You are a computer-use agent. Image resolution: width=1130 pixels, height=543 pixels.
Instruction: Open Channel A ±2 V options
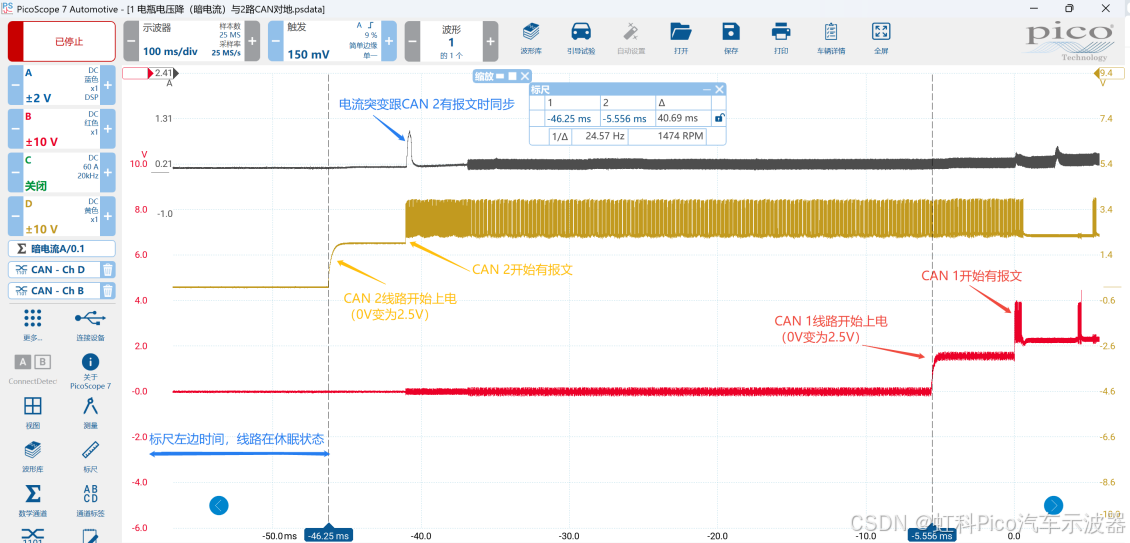click(x=61, y=85)
